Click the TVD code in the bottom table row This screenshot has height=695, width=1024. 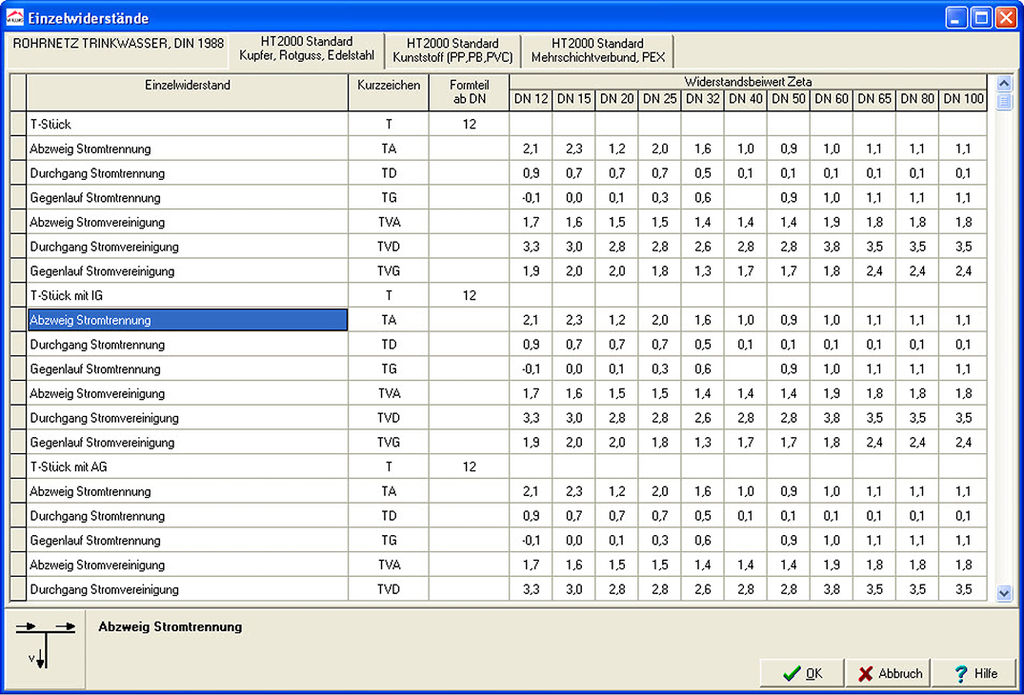point(389,589)
